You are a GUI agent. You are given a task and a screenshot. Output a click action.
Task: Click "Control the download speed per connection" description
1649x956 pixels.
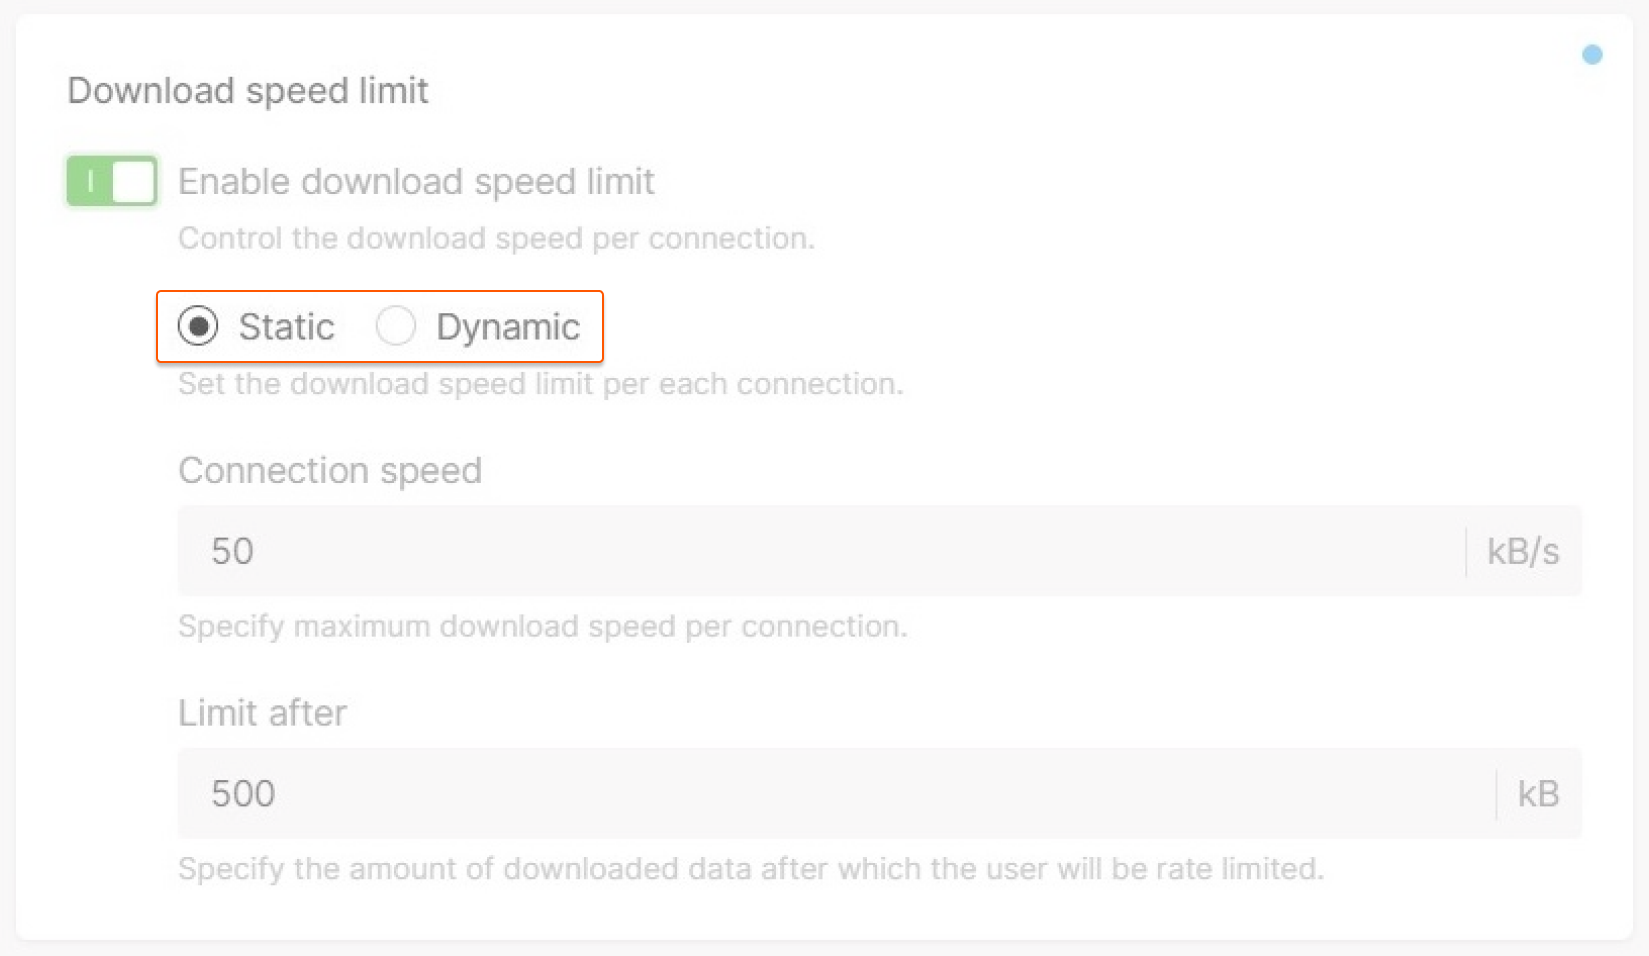click(496, 239)
